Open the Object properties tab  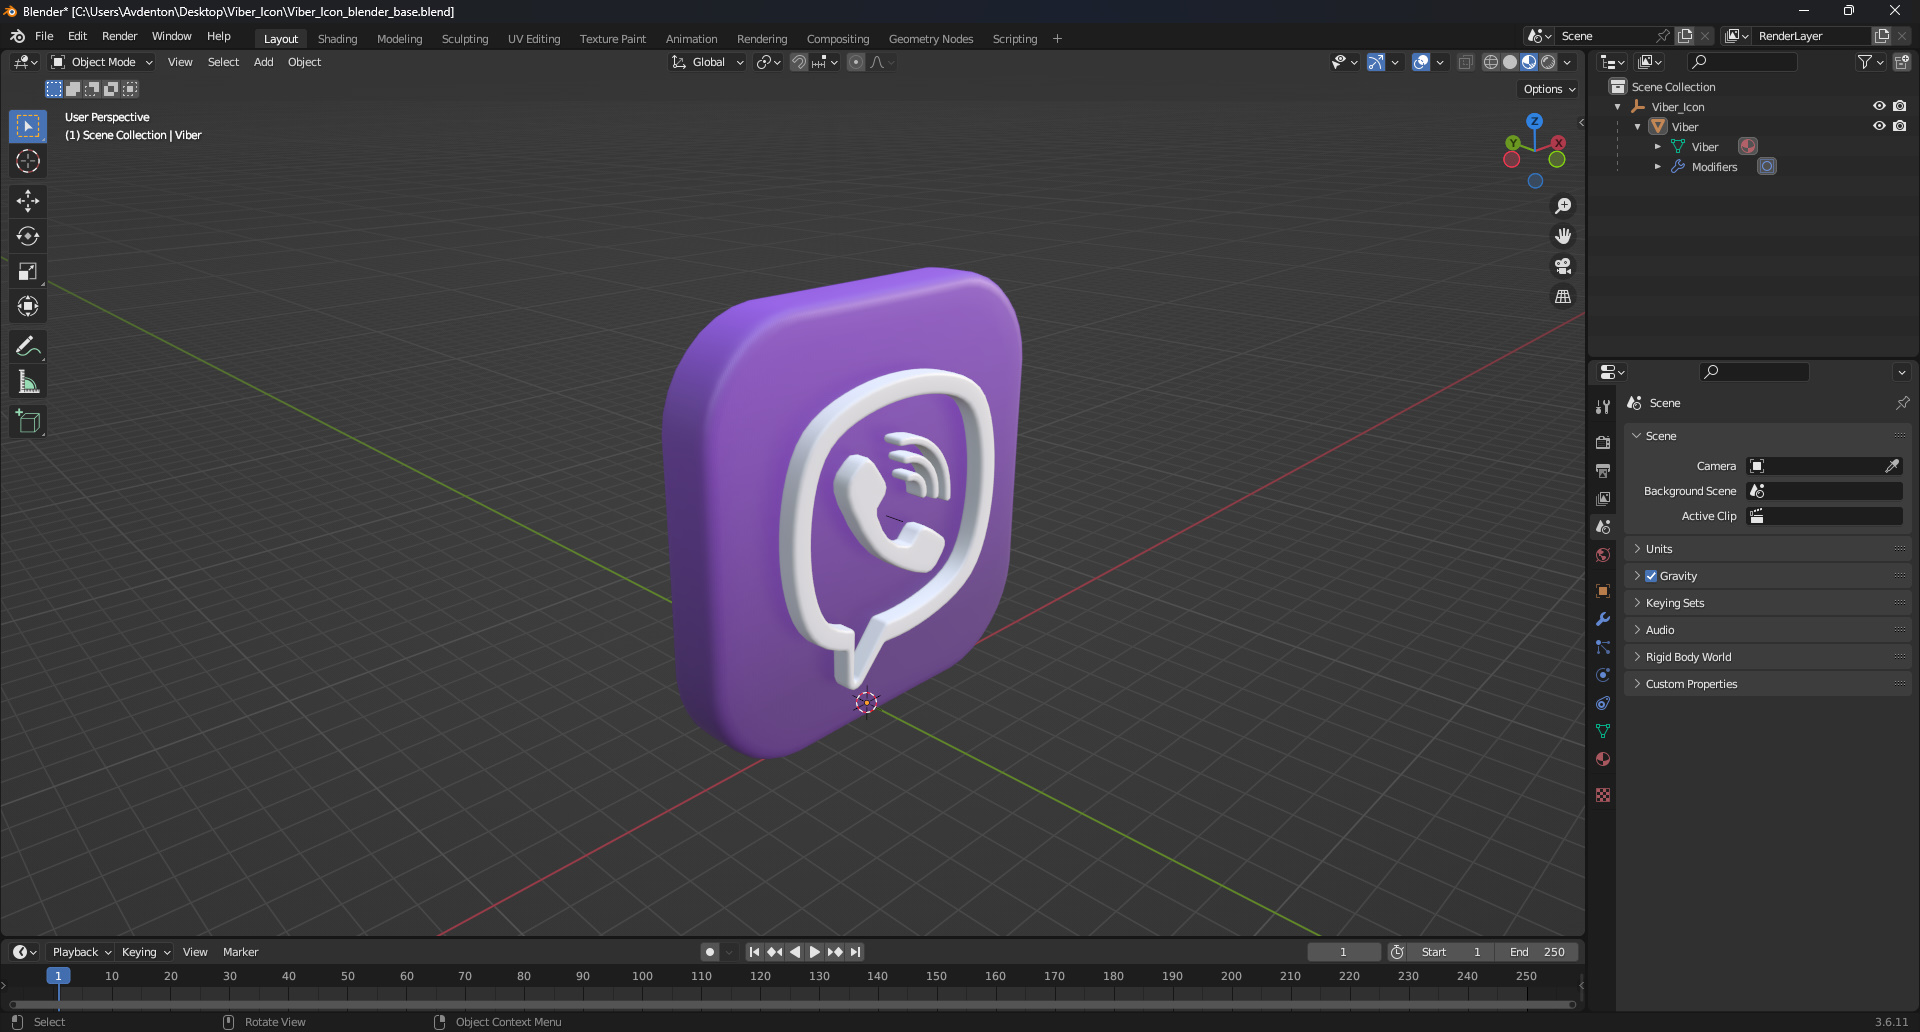pyautogui.click(x=1603, y=591)
